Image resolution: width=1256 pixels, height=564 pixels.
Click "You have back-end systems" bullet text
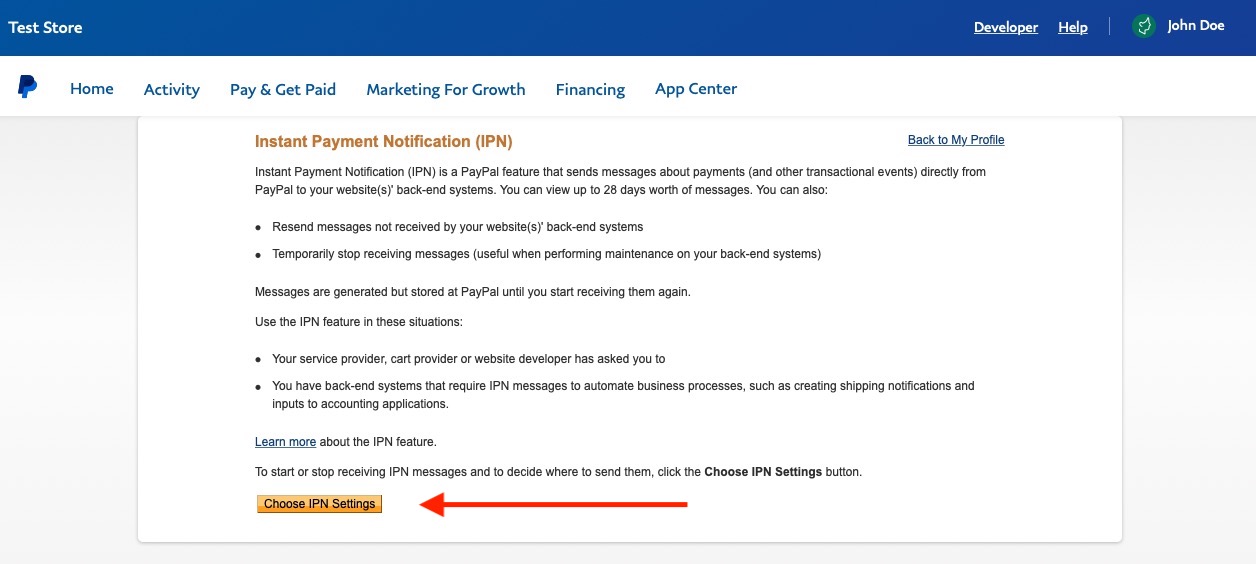coord(623,395)
